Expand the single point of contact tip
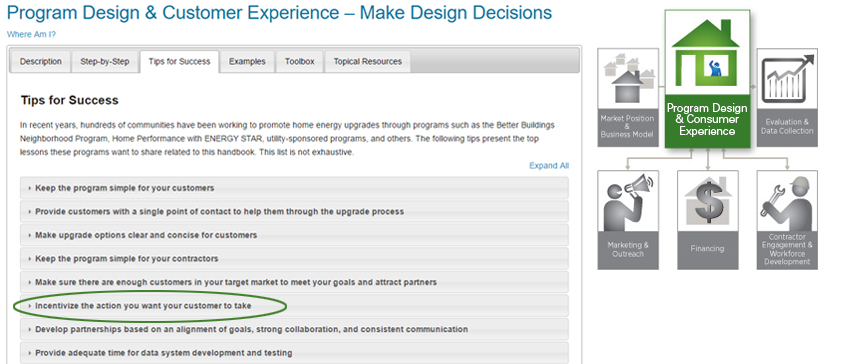The height and width of the screenshot is (364, 850). pyautogui.click(x=294, y=212)
